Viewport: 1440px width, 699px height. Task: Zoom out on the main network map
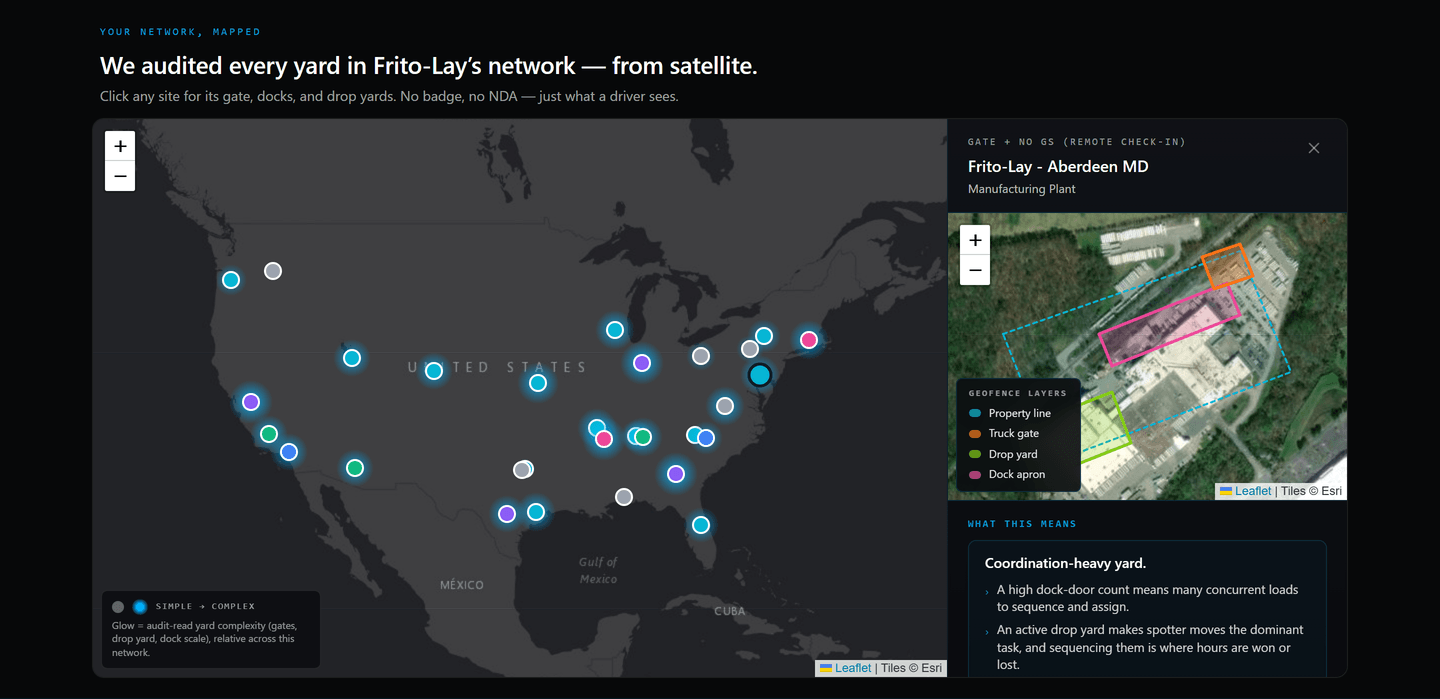(x=120, y=176)
